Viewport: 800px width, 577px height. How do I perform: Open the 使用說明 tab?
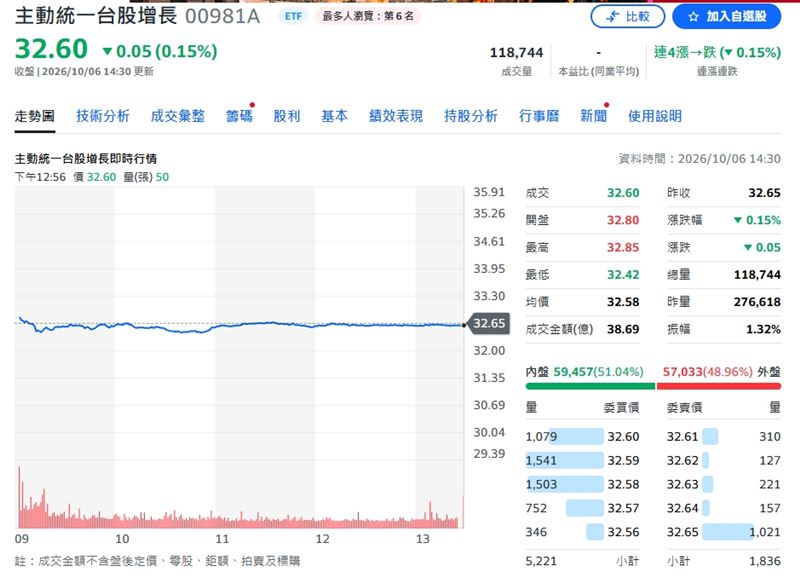[x=655, y=116]
